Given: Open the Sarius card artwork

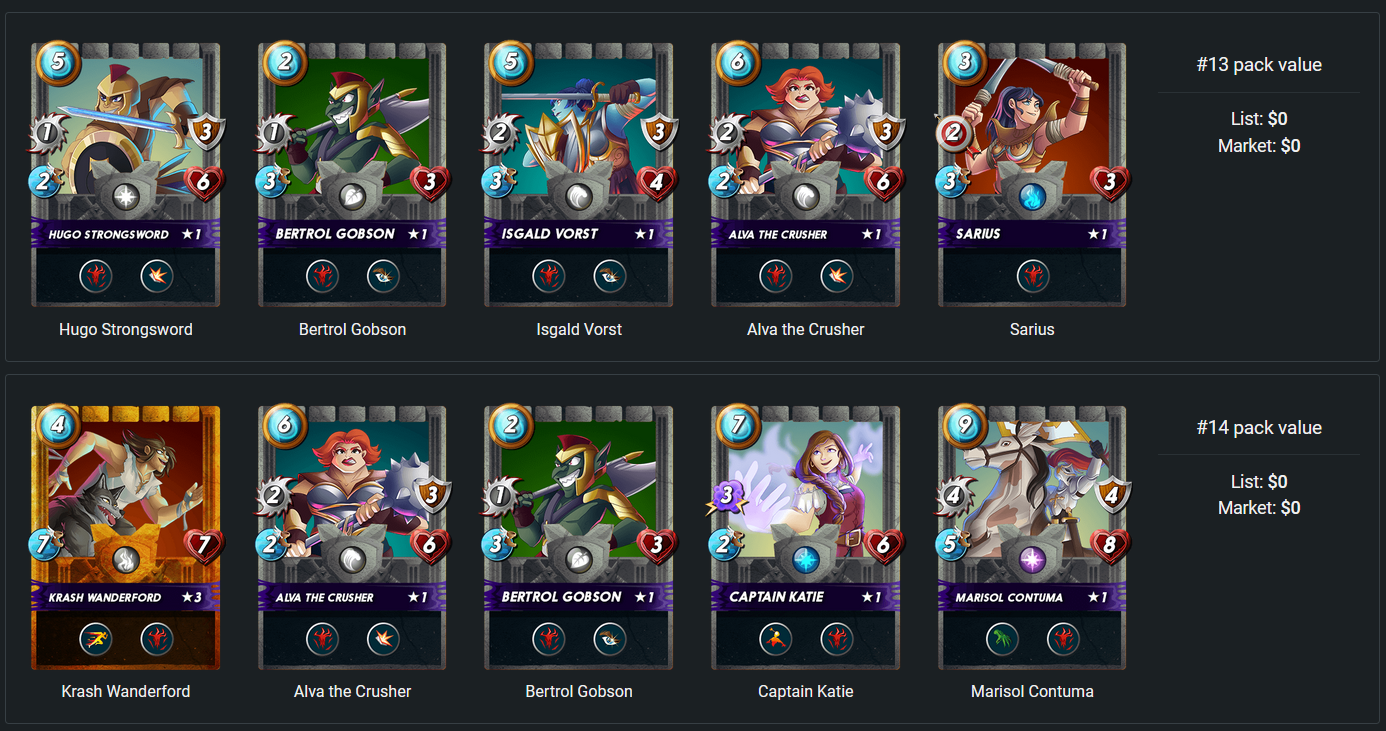Looking at the screenshot, I should click(x=1033, y=174).
